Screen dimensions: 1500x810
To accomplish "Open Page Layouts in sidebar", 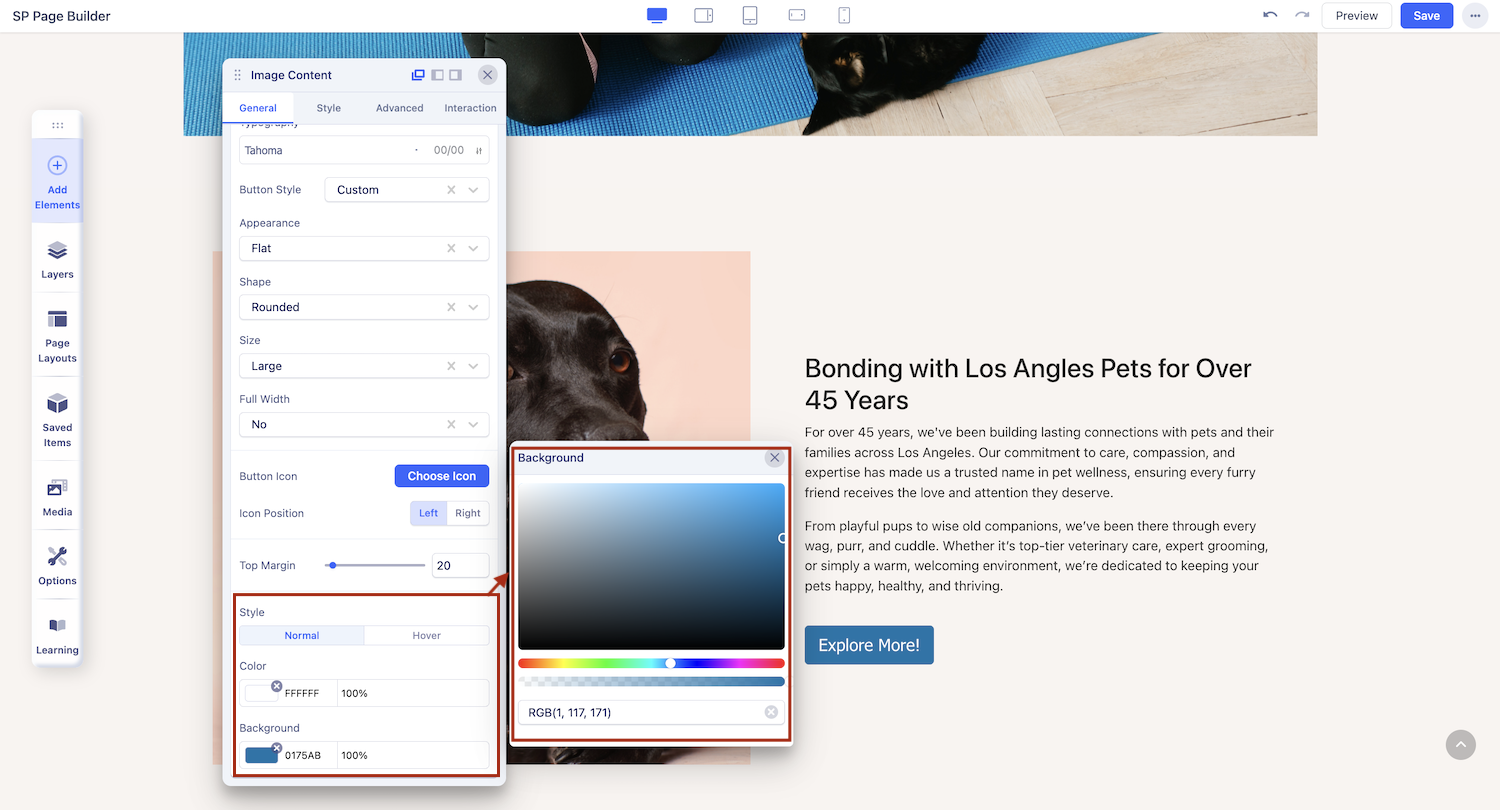I will 57,335.
